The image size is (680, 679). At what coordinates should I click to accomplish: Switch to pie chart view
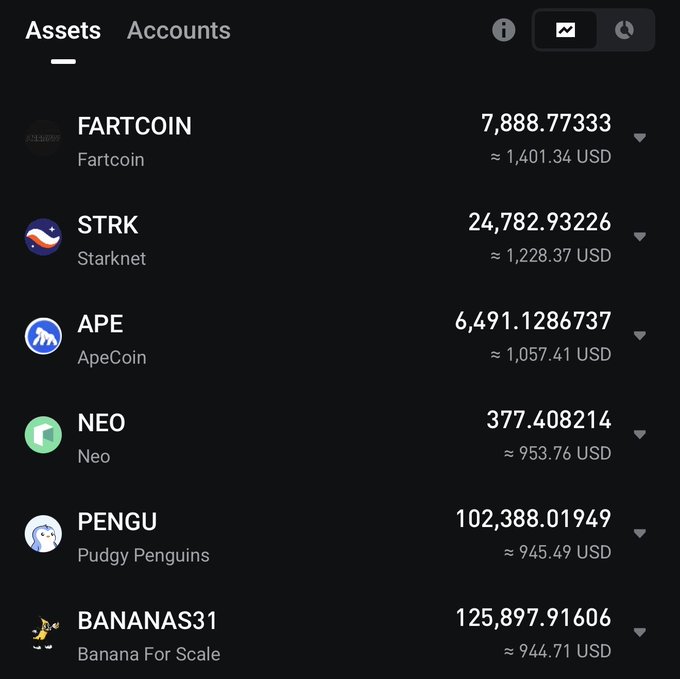pyautogui.click(x=624, y=30)
